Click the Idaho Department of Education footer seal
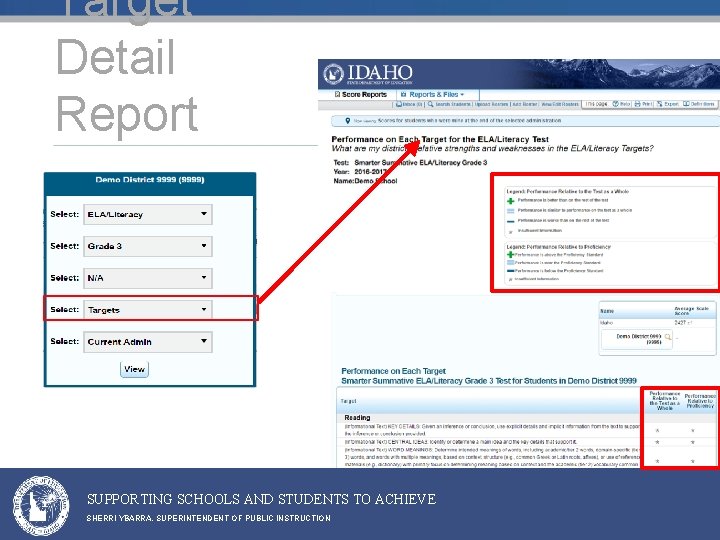This screenshot has height=540, width=720. 41,506
